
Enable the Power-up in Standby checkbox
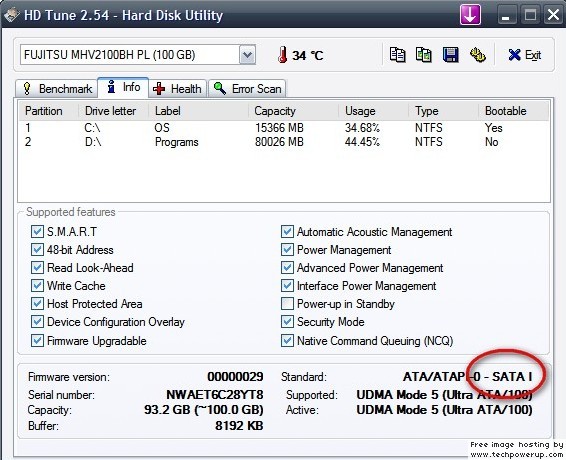click(287, 304)
